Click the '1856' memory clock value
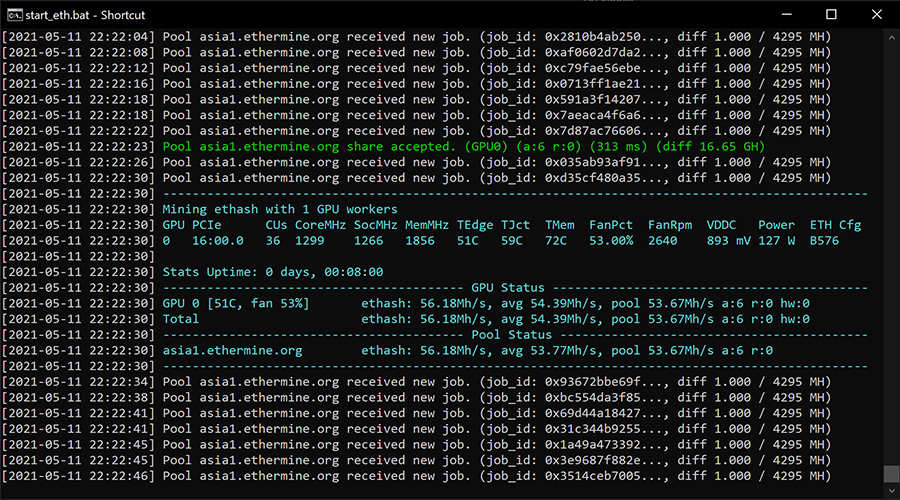The width and height of the screenshot is (900, 500). tap(420, 241)
